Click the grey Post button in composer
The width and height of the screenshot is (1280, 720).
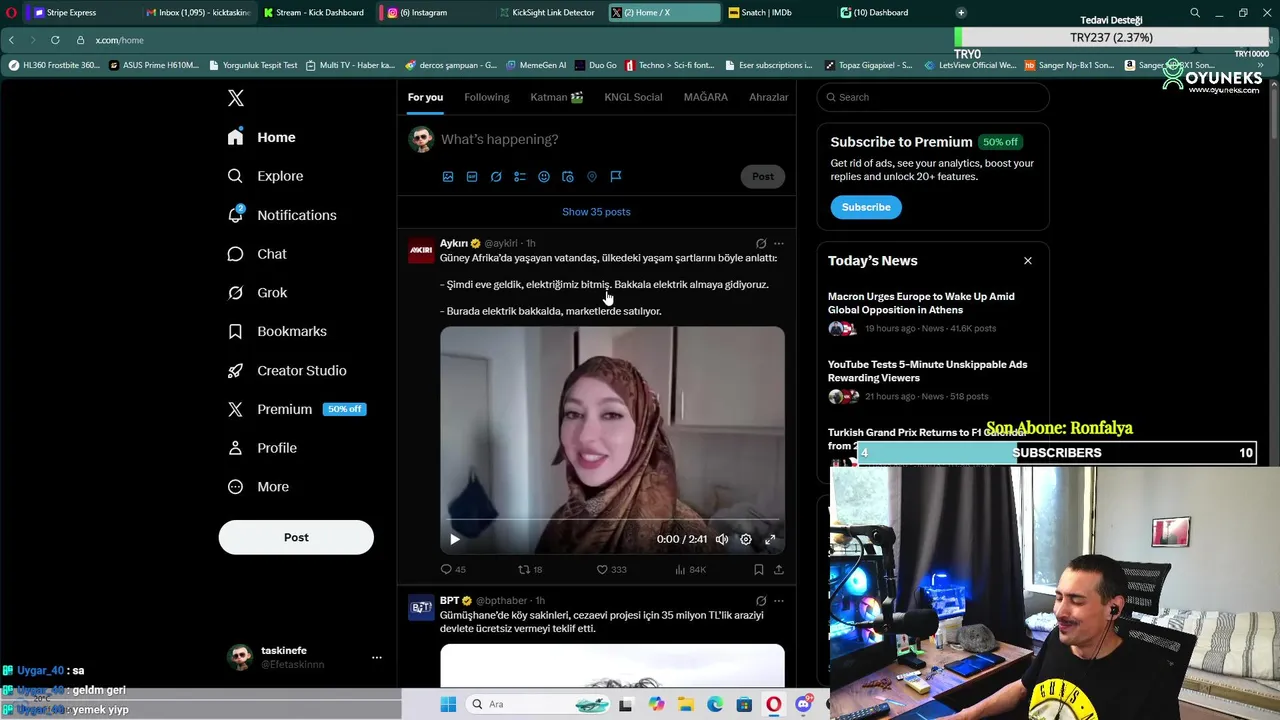click(763, 176)
